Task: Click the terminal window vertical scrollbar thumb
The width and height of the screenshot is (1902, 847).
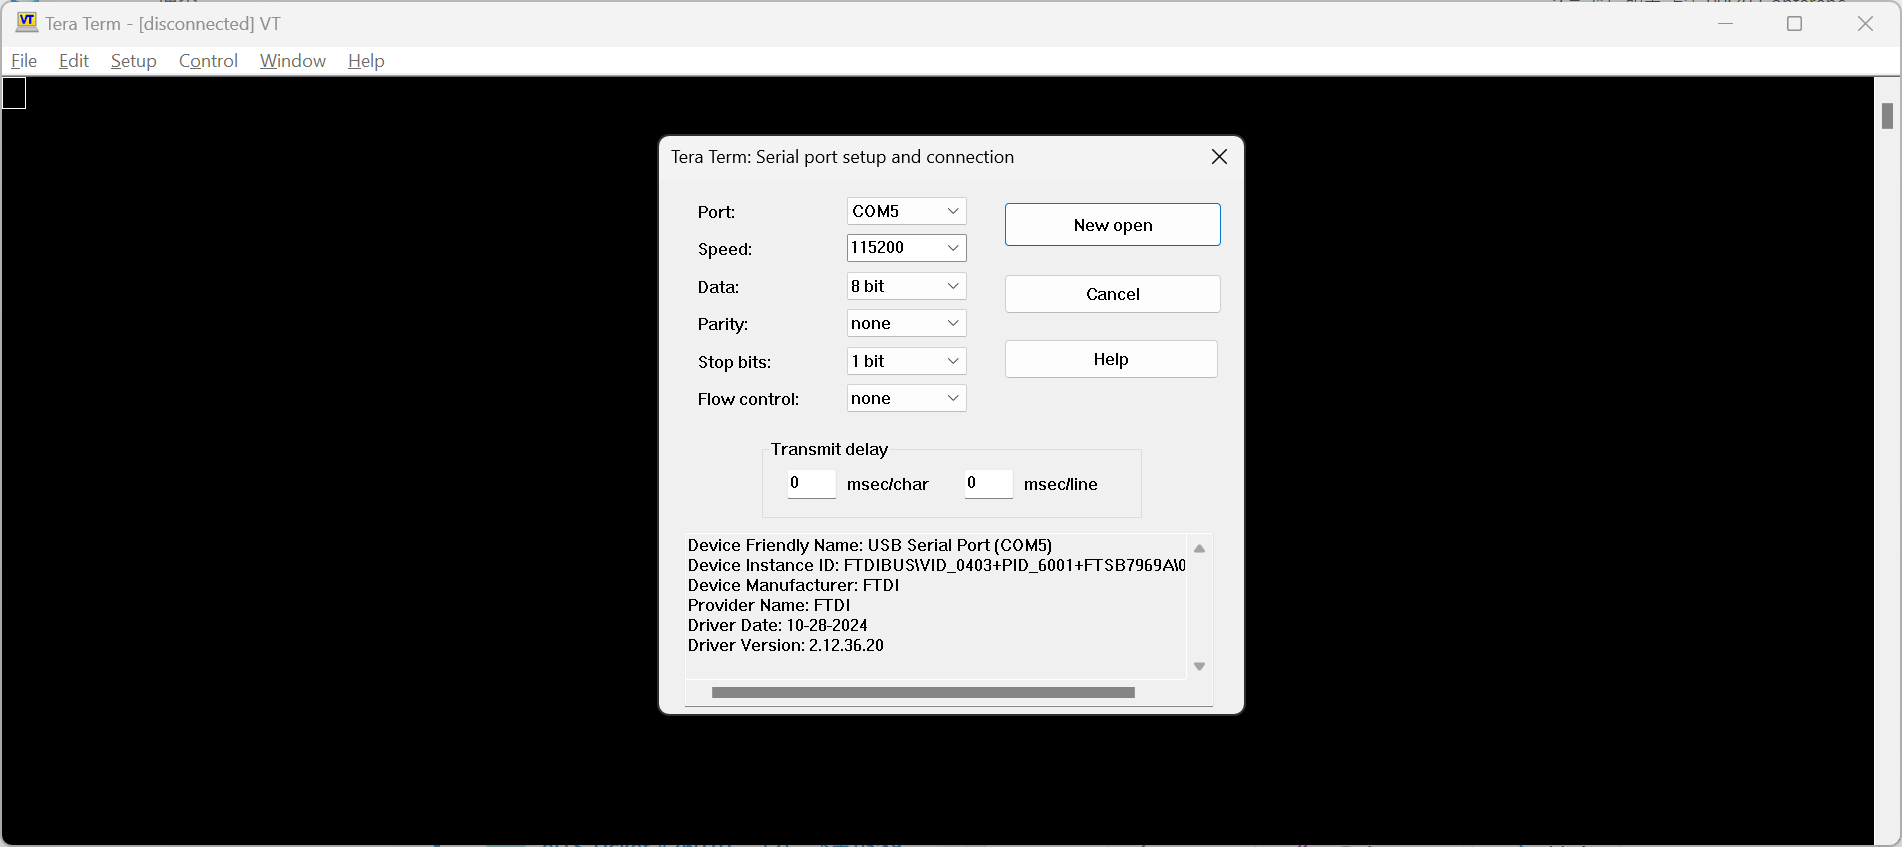Action: (1887, 116)
